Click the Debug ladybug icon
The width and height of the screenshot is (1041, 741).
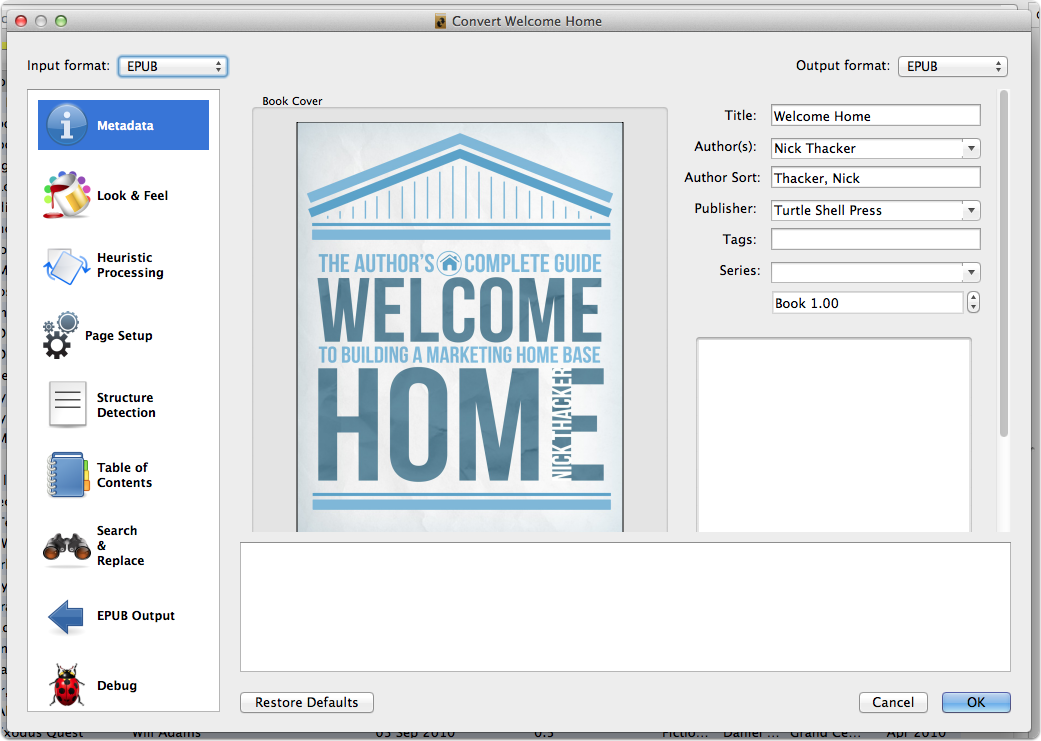[x=66, y=685]
